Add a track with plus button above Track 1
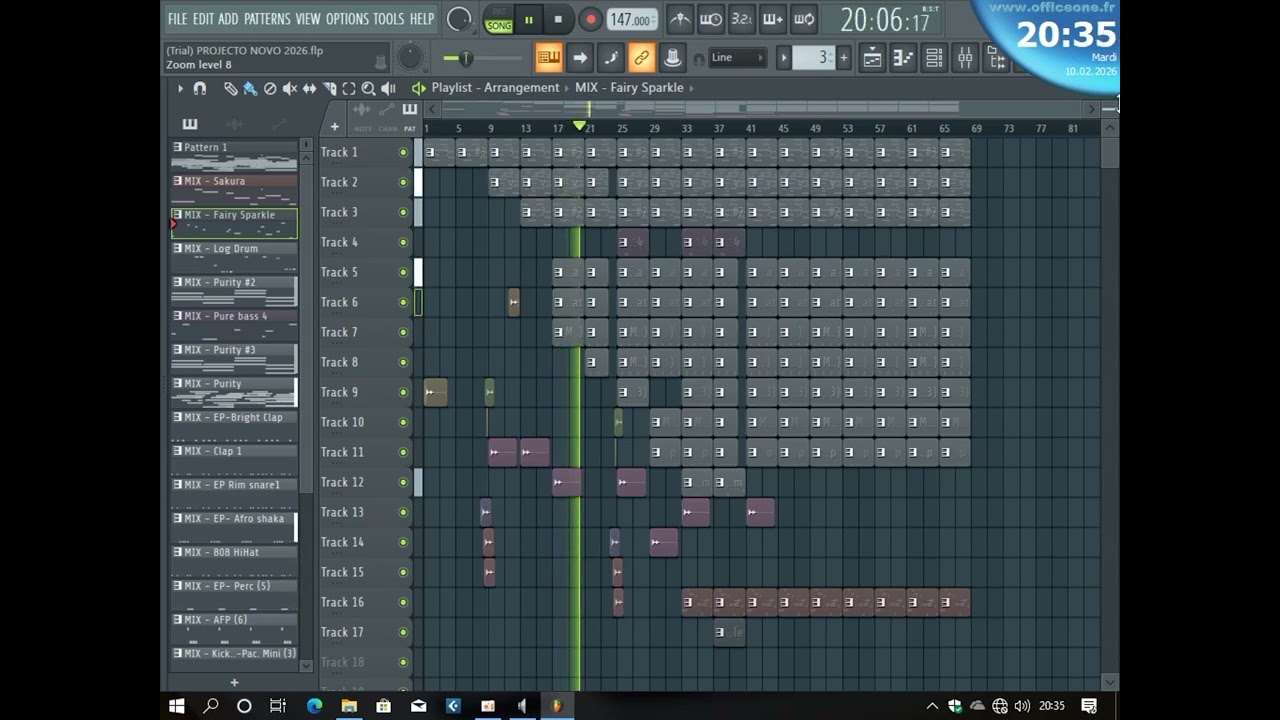 (x=334, y=127)
